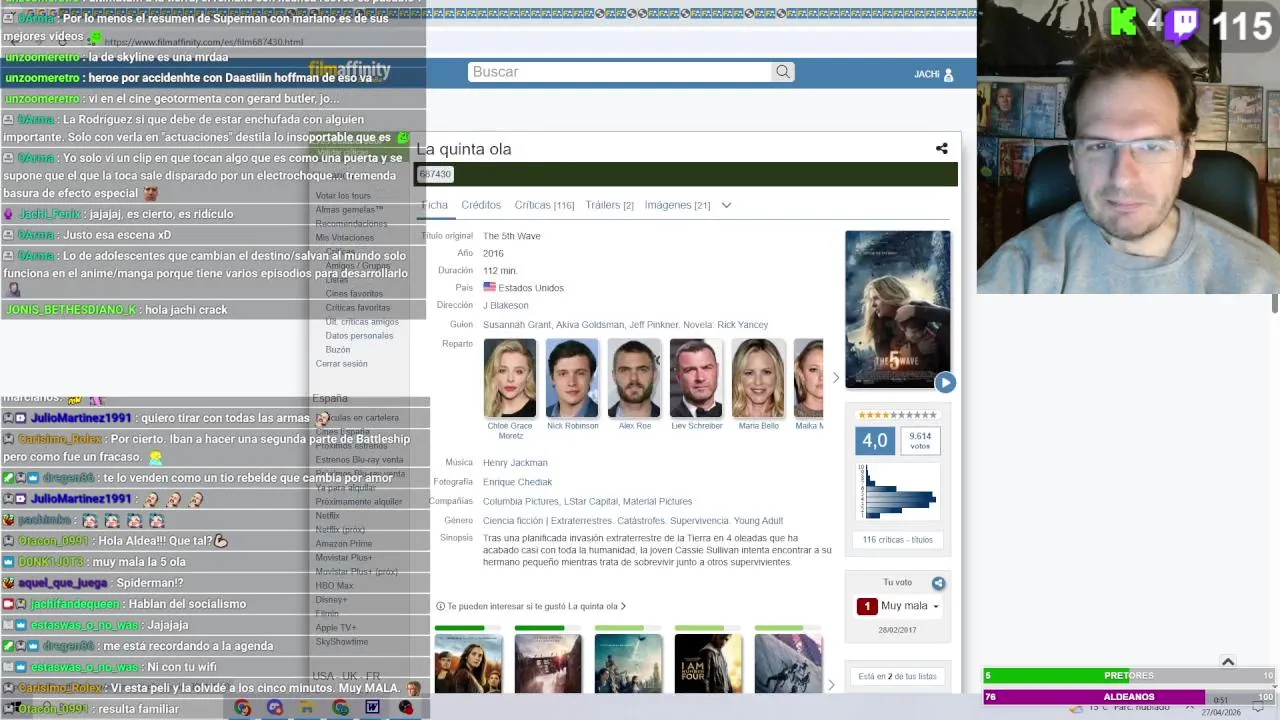Open Rick Yancey novel author link
Screen dimensions: 1280x720
pyautogui.click(x=742, y=325)
